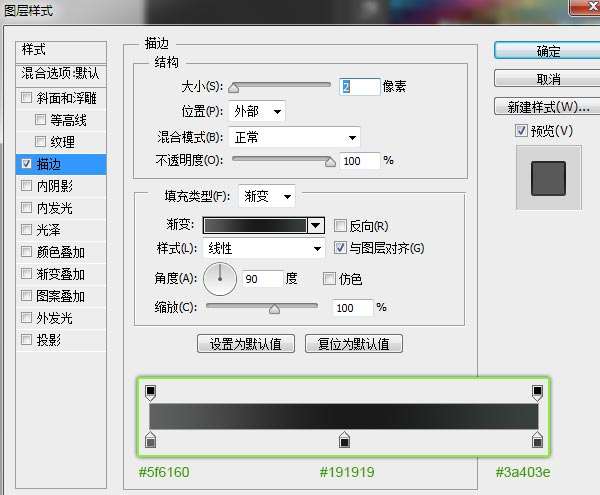Click the 大小 pixel input field

click(x=359, y=87)
